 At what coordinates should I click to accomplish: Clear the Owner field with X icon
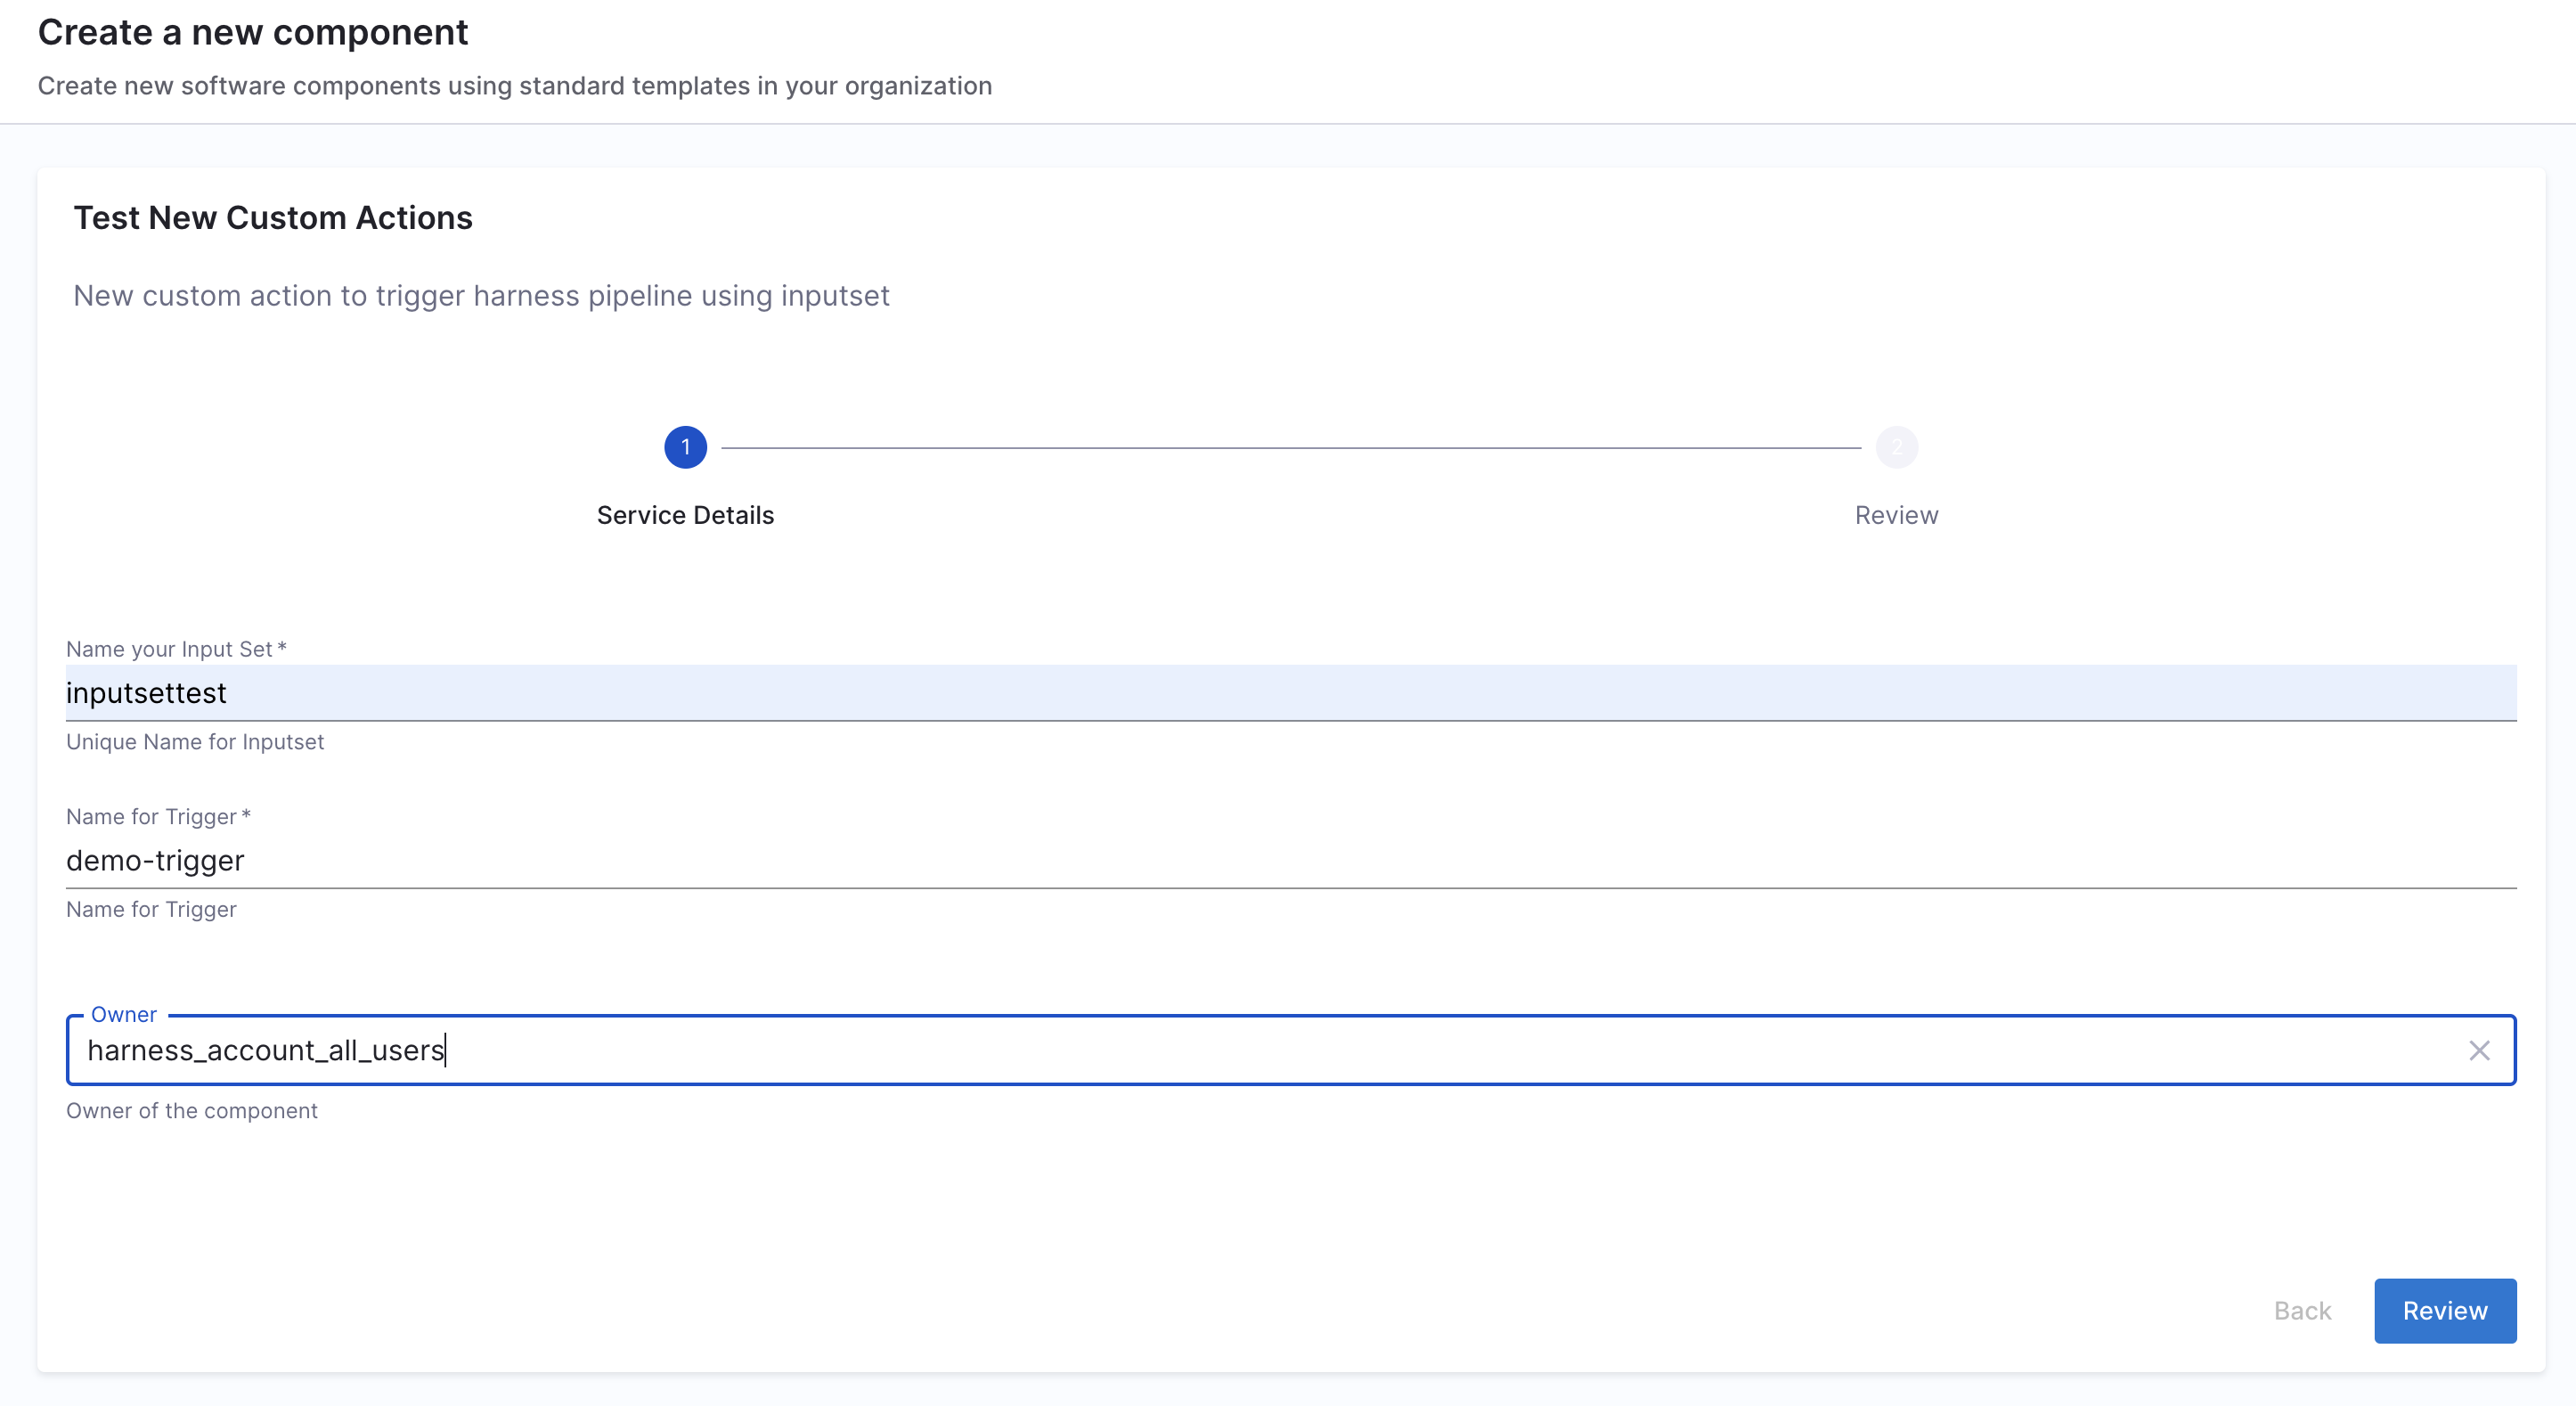pyautogui.click(x=2478, y=1050)
